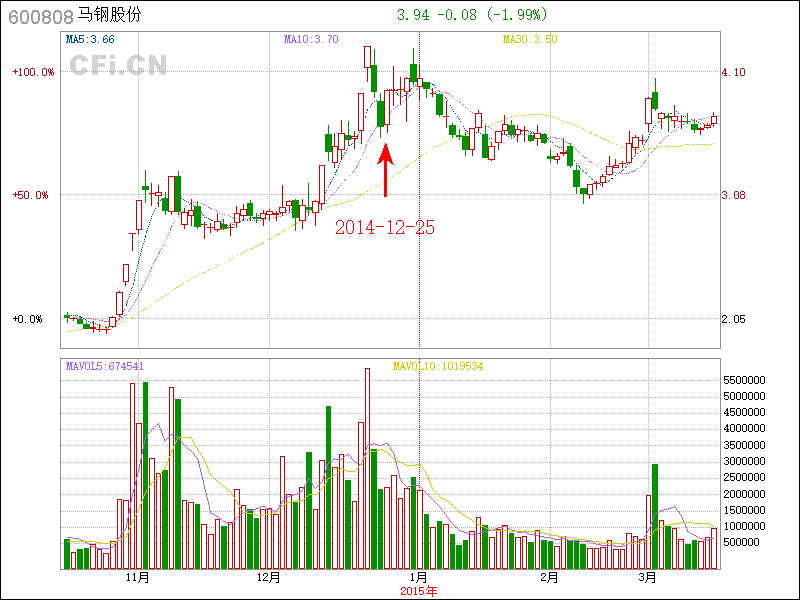Click the MAVOL10:1019534 label
The image size is (800, 600).
pos(438,366)
